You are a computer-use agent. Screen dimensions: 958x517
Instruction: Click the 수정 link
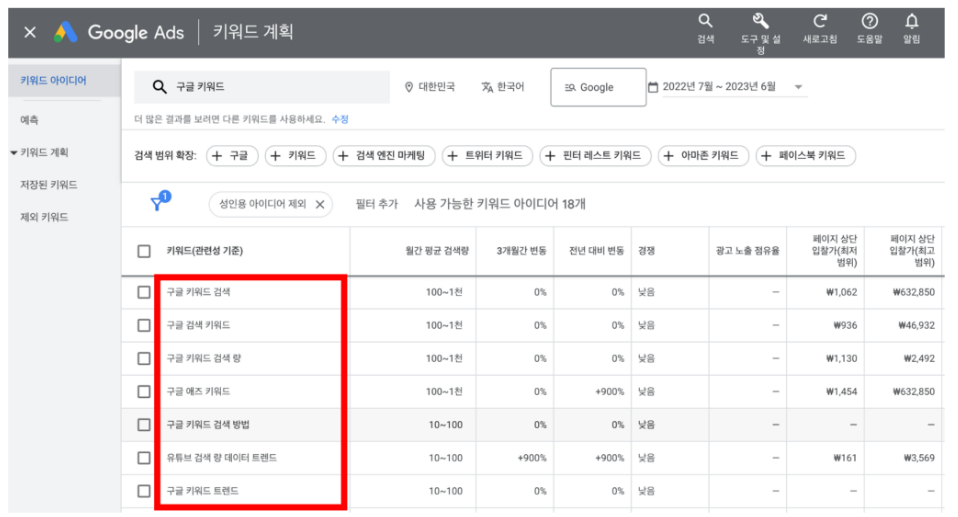coord(340,119)
